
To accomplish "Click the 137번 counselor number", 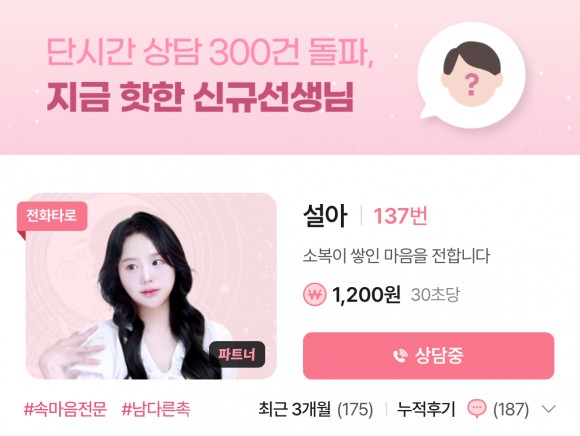I will pyautogui.click(x=400, y=216).
